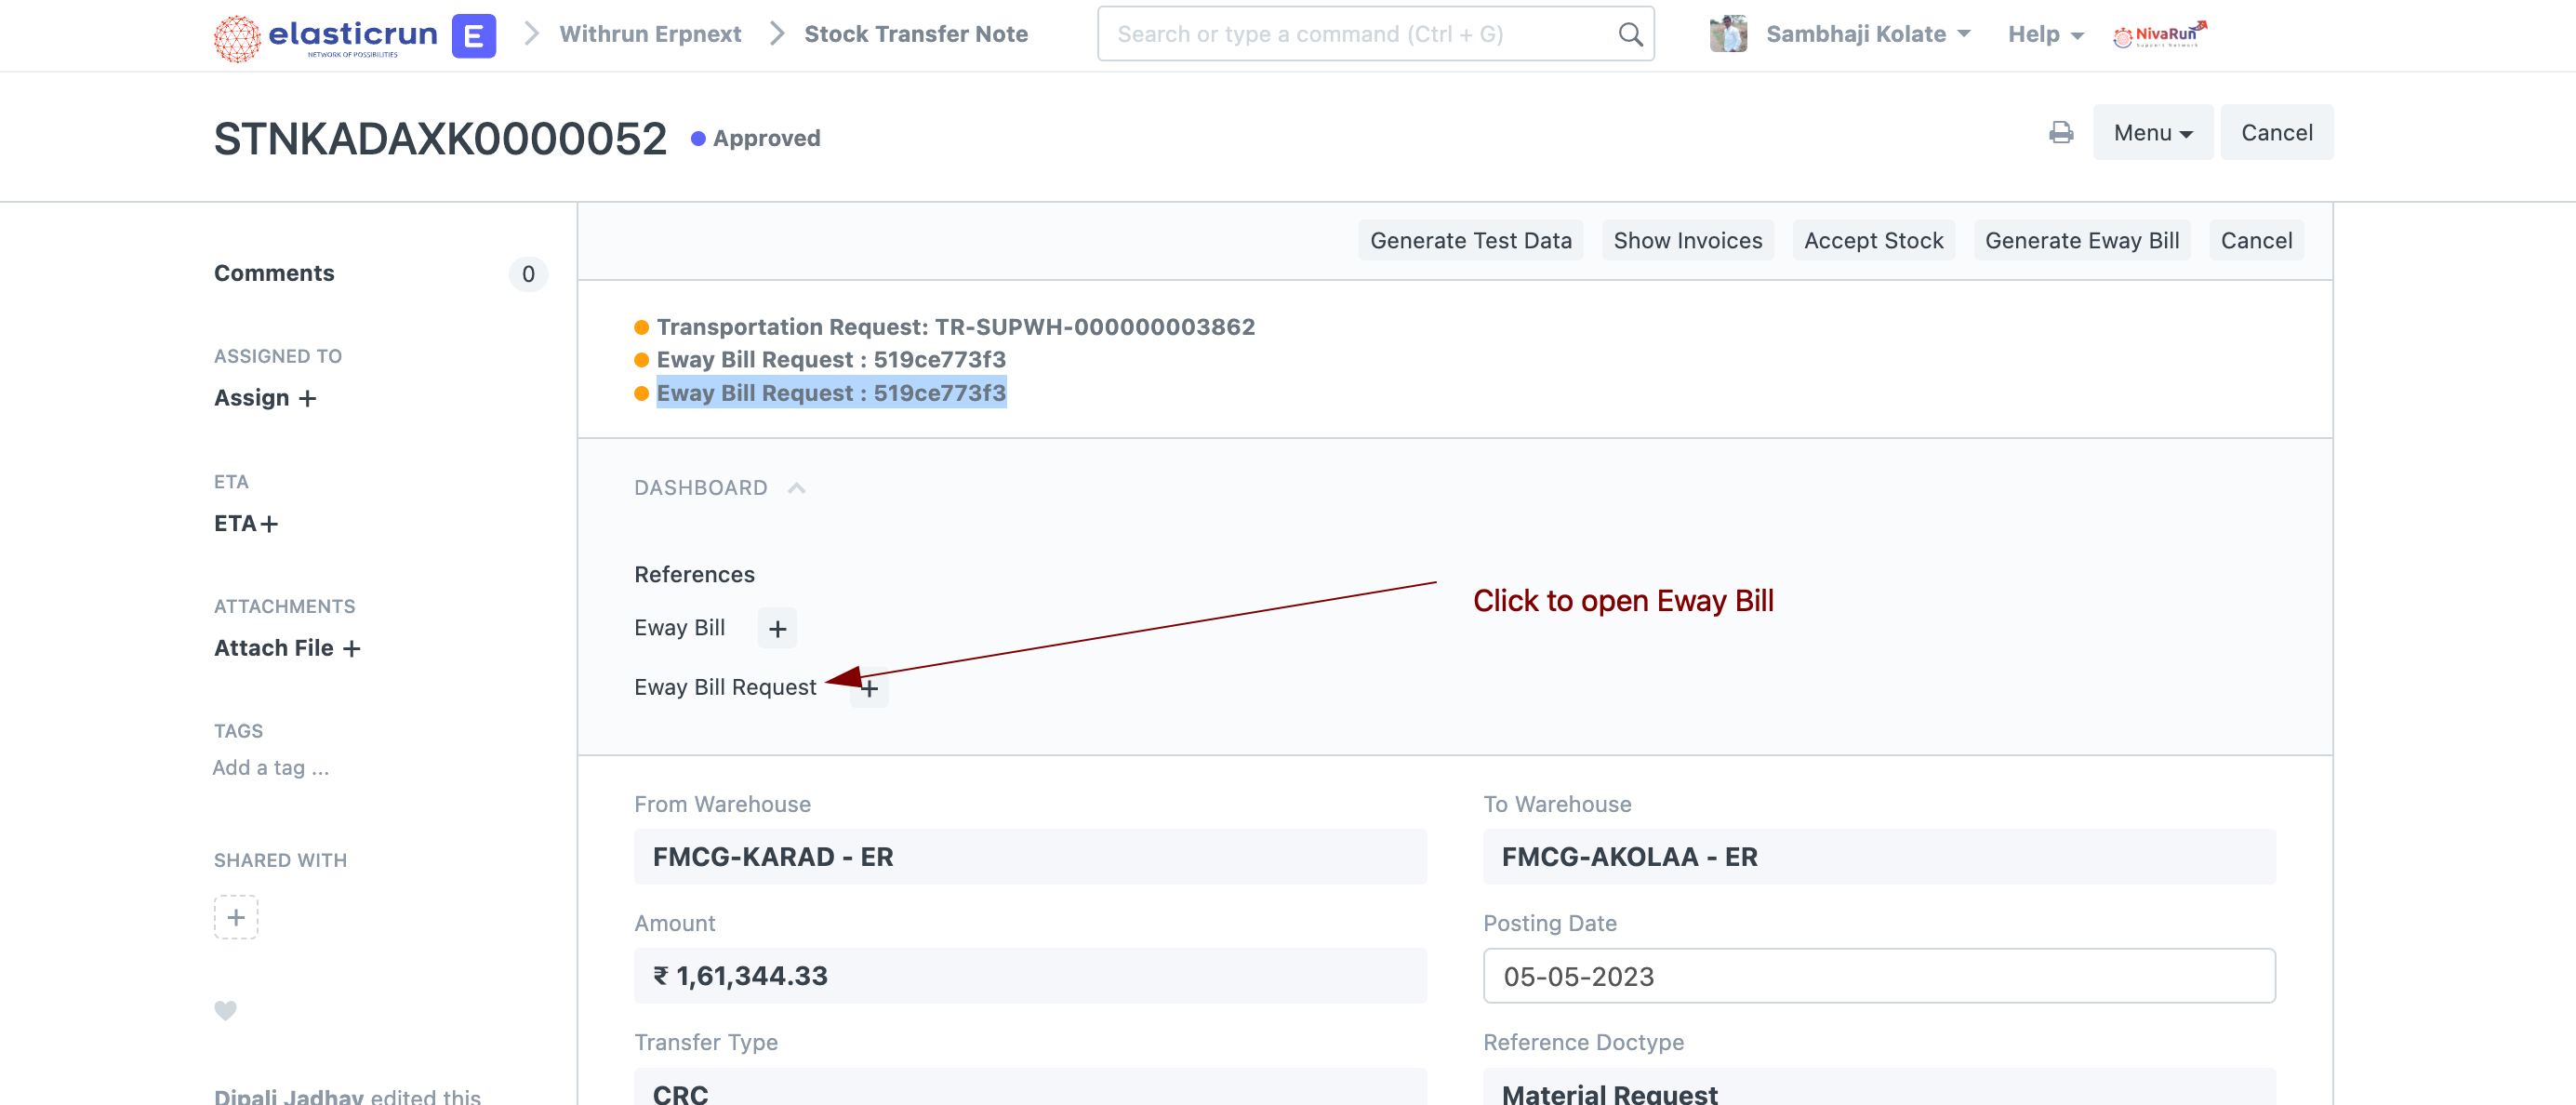
Task: Click the comments count badge 0
Action: click(x=528, y=275)
